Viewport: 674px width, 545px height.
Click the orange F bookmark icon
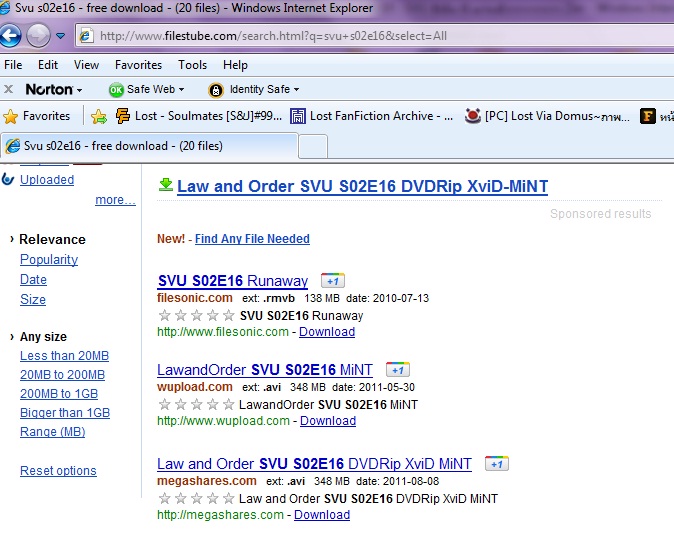[648, 116]
